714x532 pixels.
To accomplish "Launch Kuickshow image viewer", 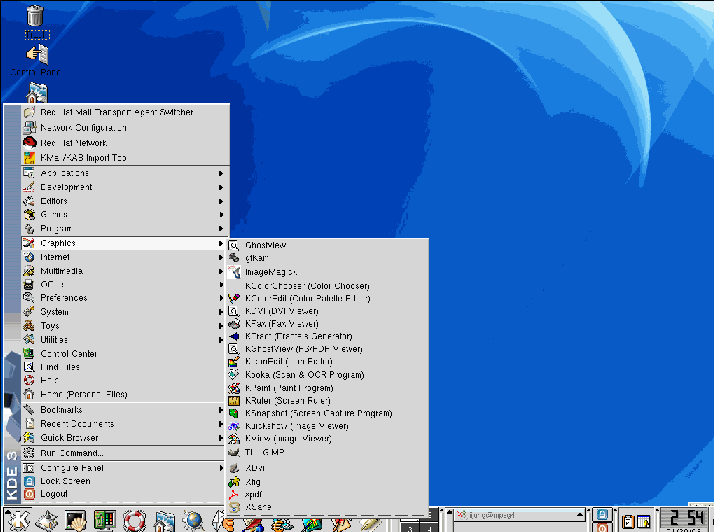I will click(x=327, y=426).
